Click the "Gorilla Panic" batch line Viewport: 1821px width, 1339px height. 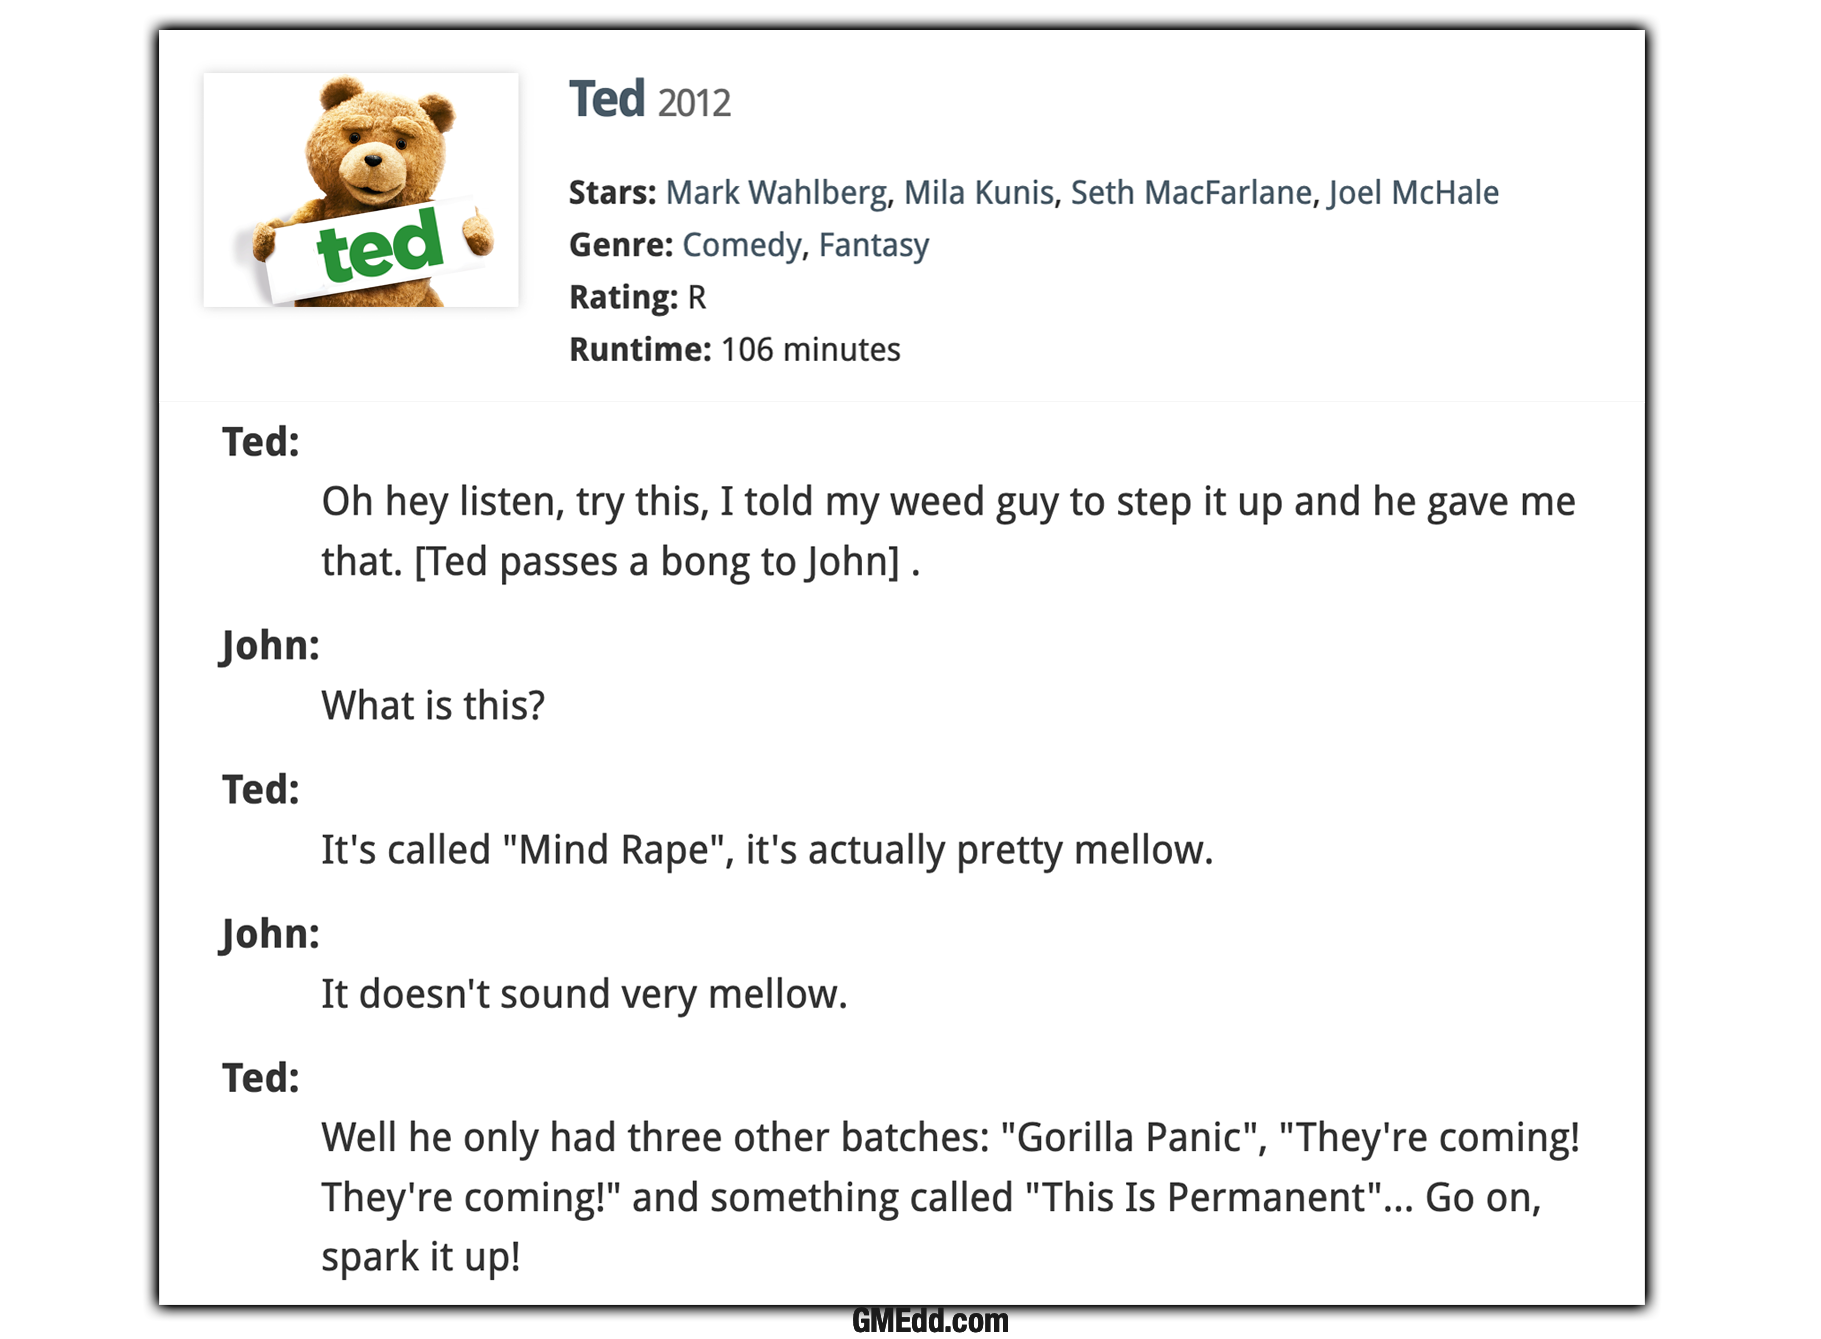tap(950, 1138)
